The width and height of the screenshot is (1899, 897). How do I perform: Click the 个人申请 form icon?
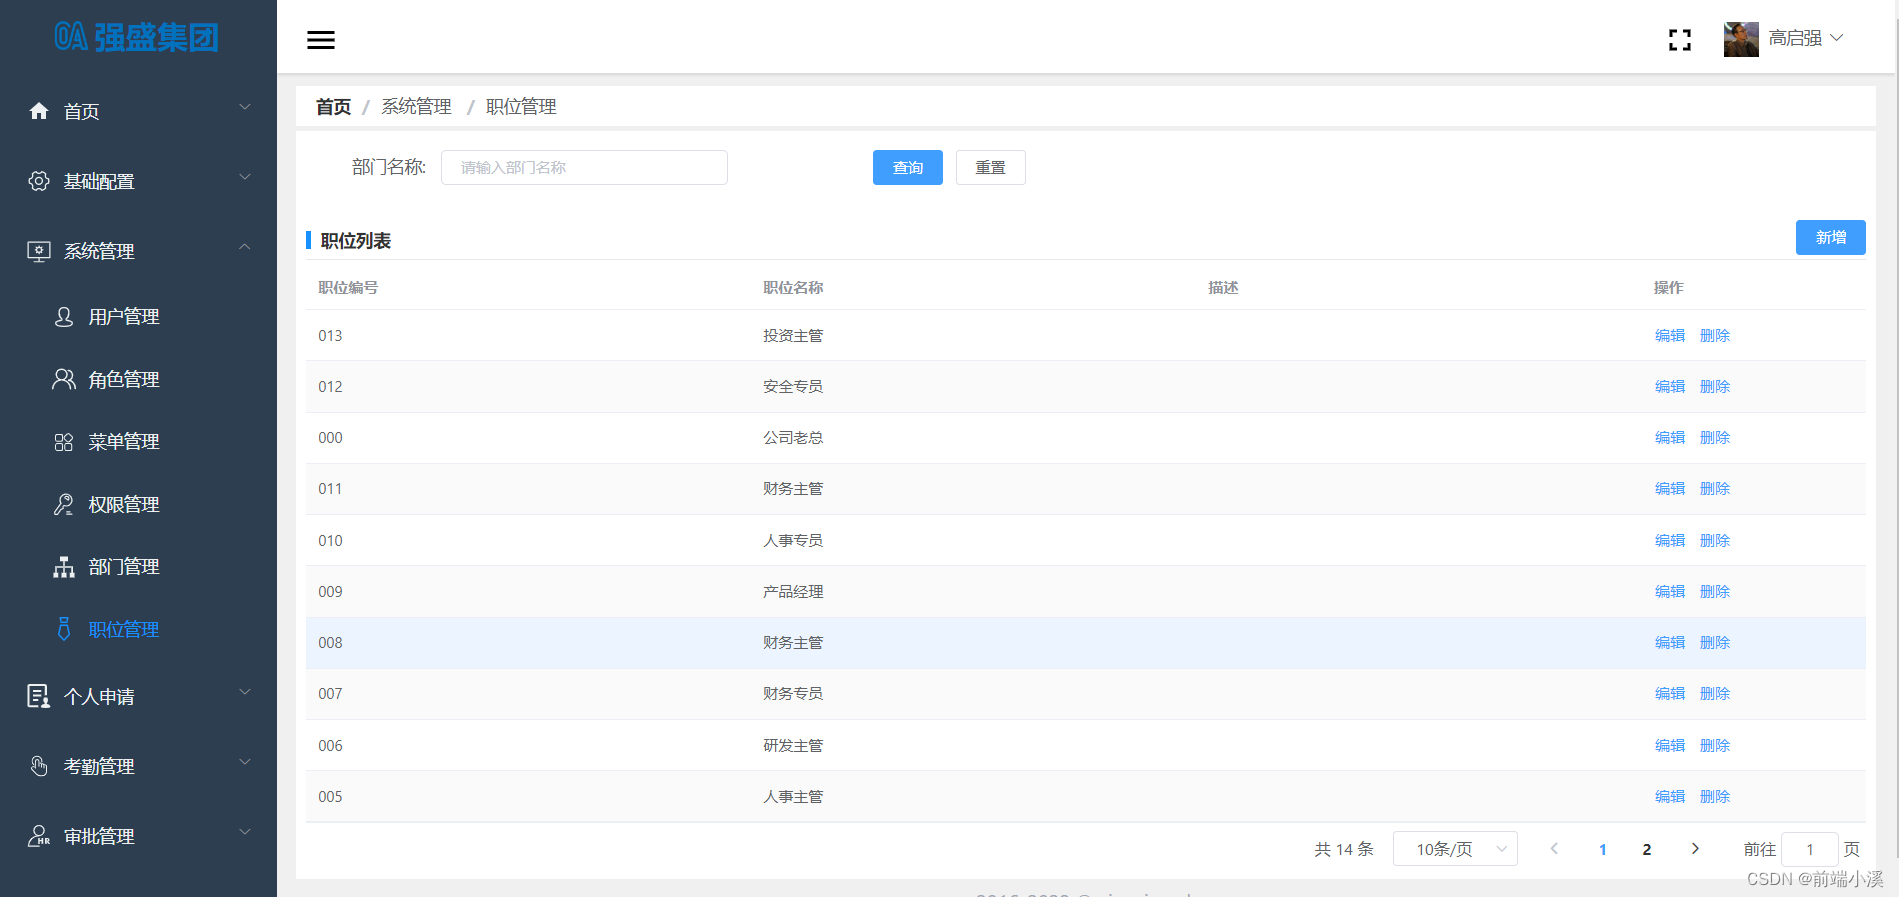coord(39,696)
